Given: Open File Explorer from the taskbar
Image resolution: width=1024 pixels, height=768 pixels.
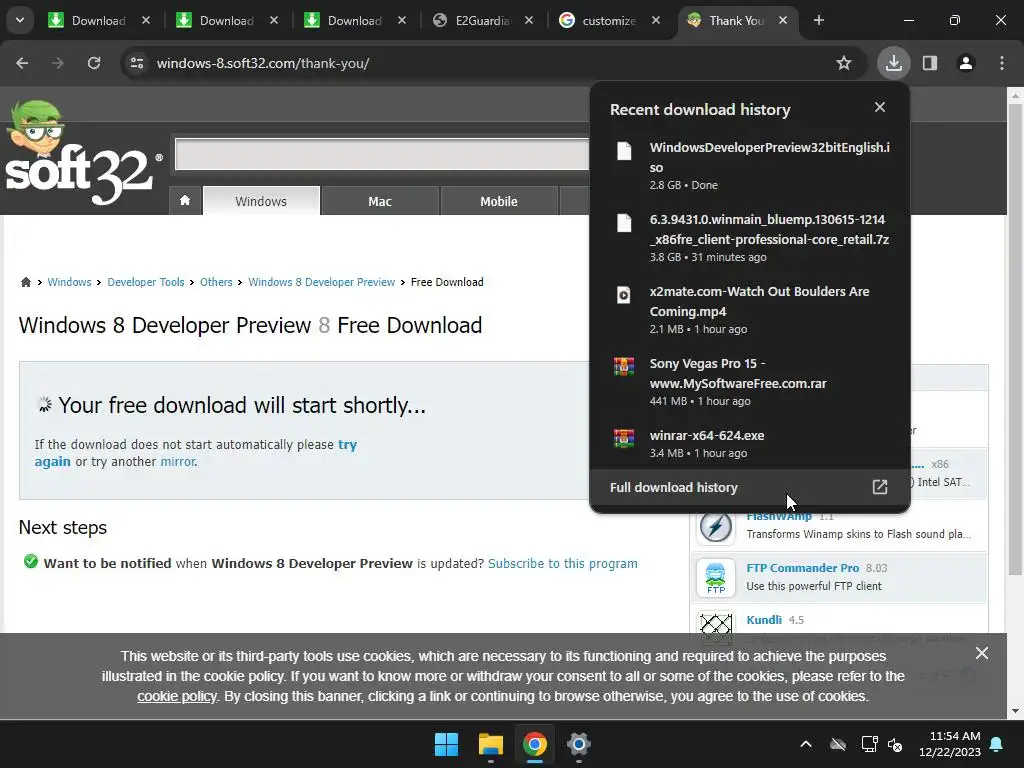Looking at the screenshot, I should [x=490, y=744].
